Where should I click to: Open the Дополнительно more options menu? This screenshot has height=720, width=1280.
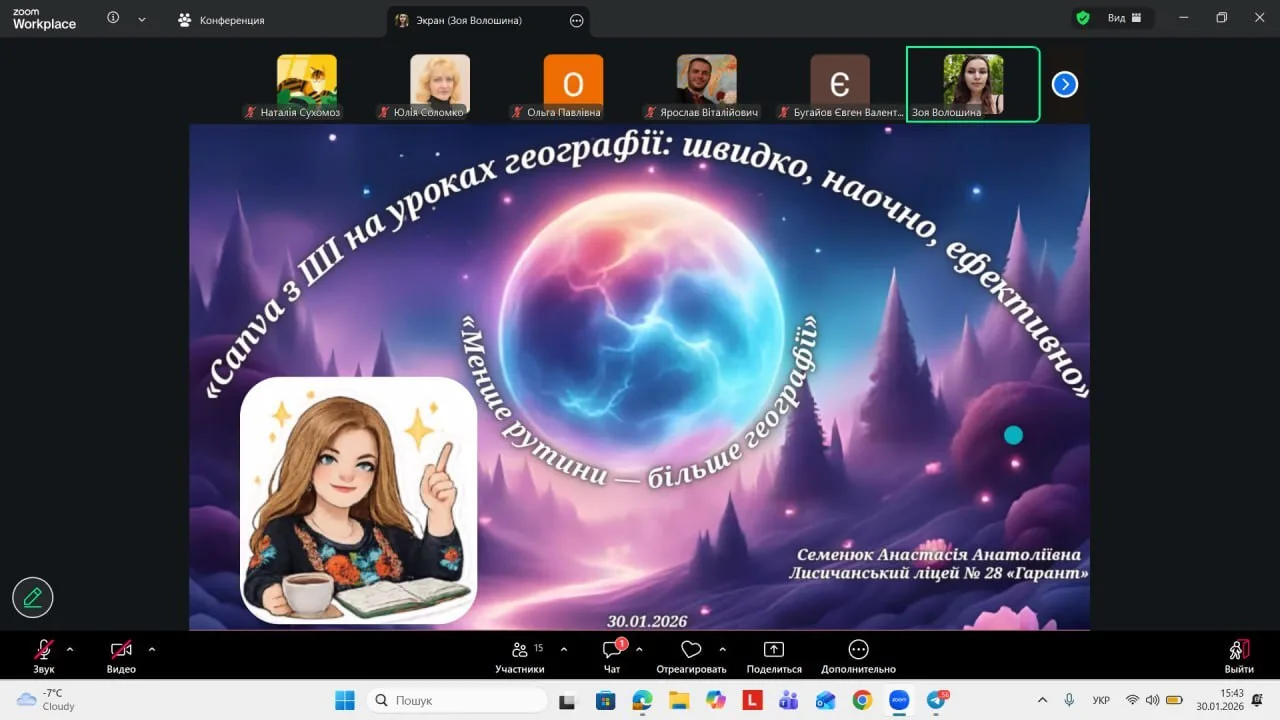click(858, 656)
